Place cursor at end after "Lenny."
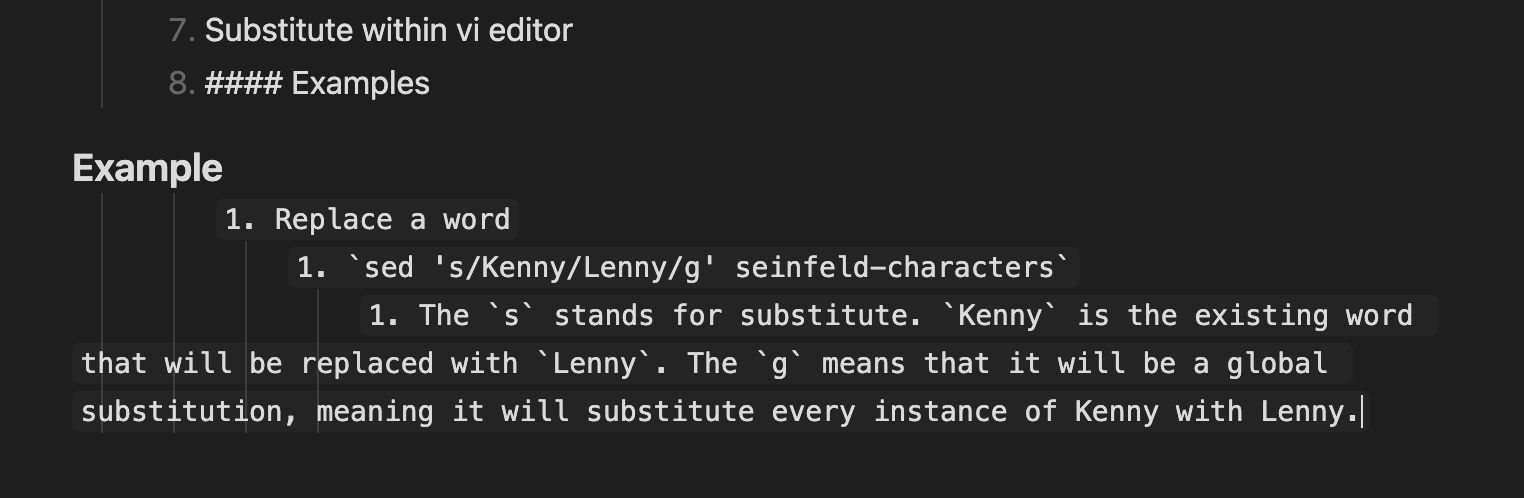The width and height of the screenshot is (1524, 498). (x=1361, y=412)
